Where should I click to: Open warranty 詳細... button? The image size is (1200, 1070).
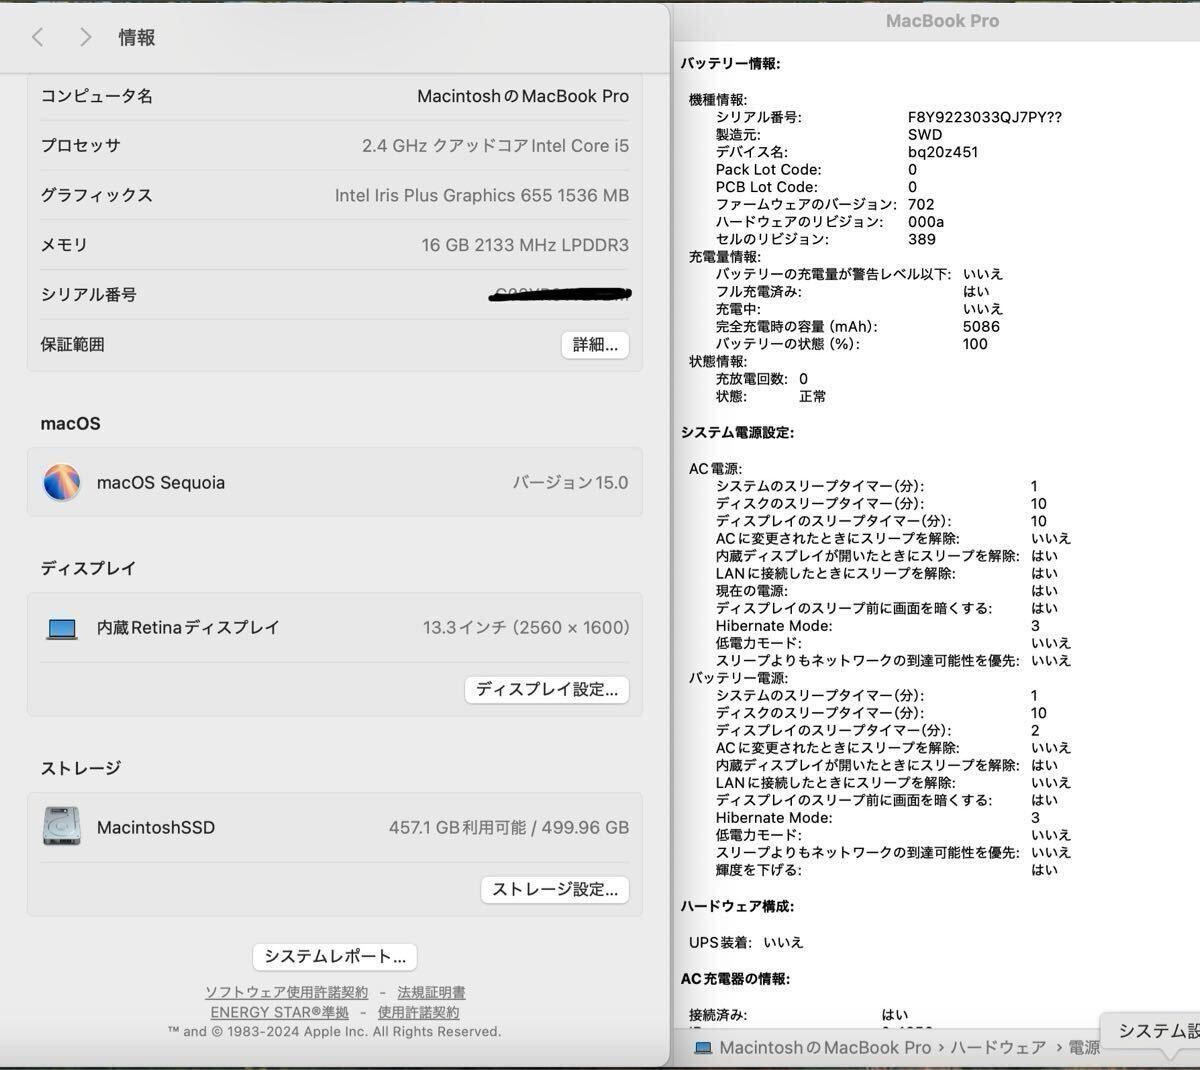tap(595, 345)
